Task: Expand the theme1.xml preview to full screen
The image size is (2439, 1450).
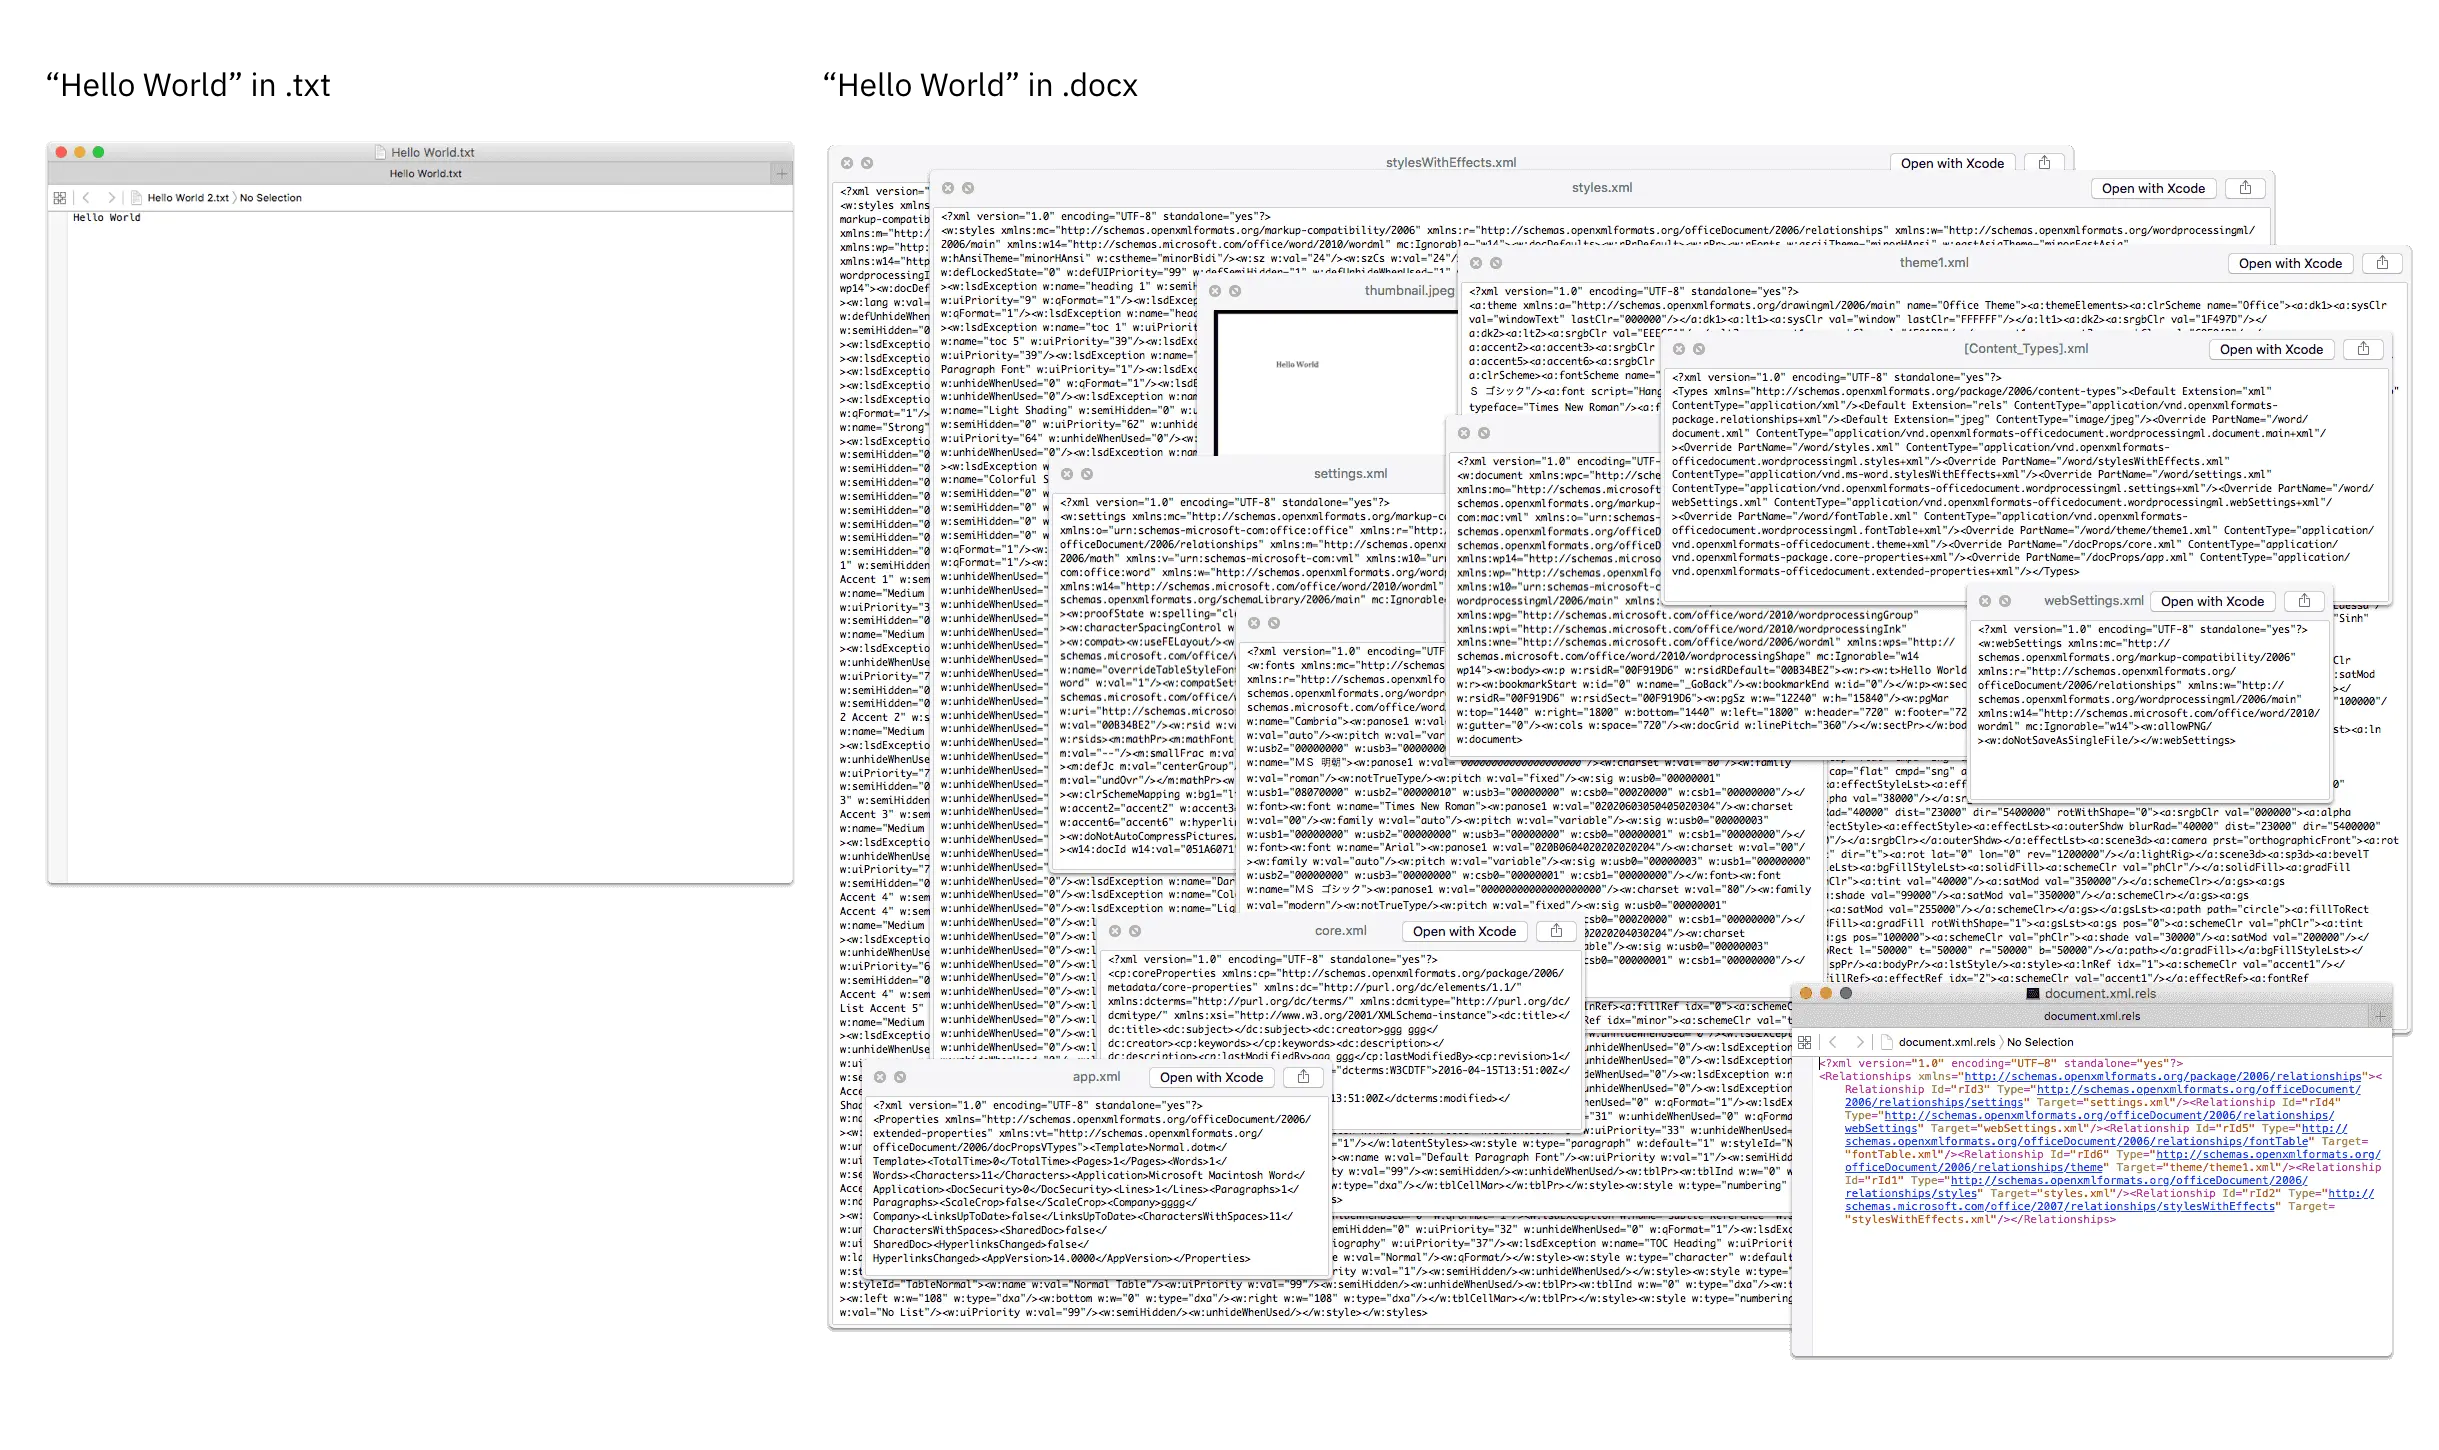Action: [x=1496, y=263]
